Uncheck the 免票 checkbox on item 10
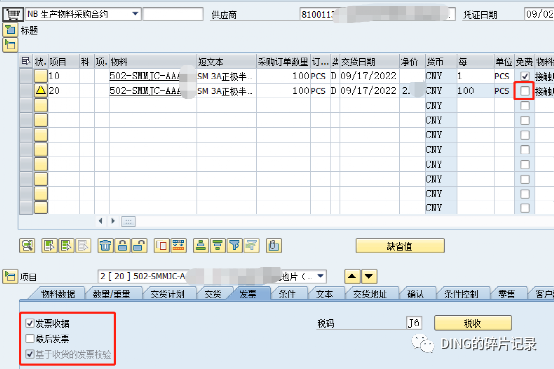 (x=525, y=76)
